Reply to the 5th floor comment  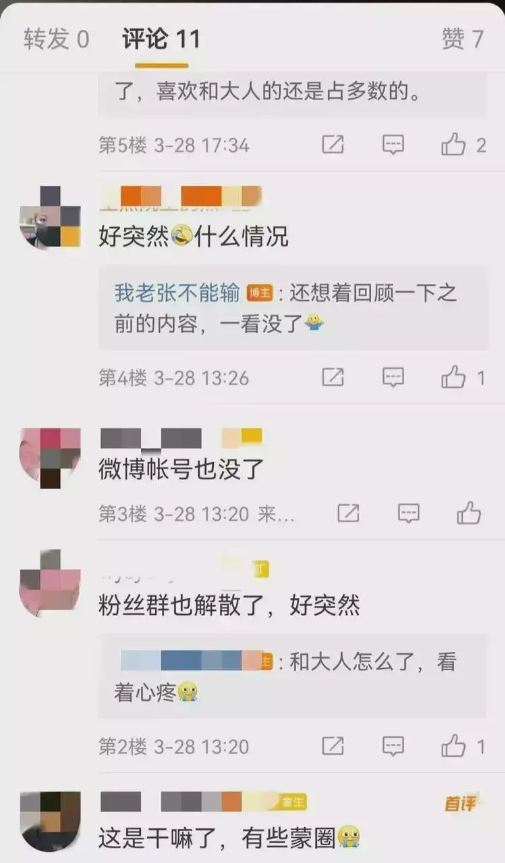393,145
